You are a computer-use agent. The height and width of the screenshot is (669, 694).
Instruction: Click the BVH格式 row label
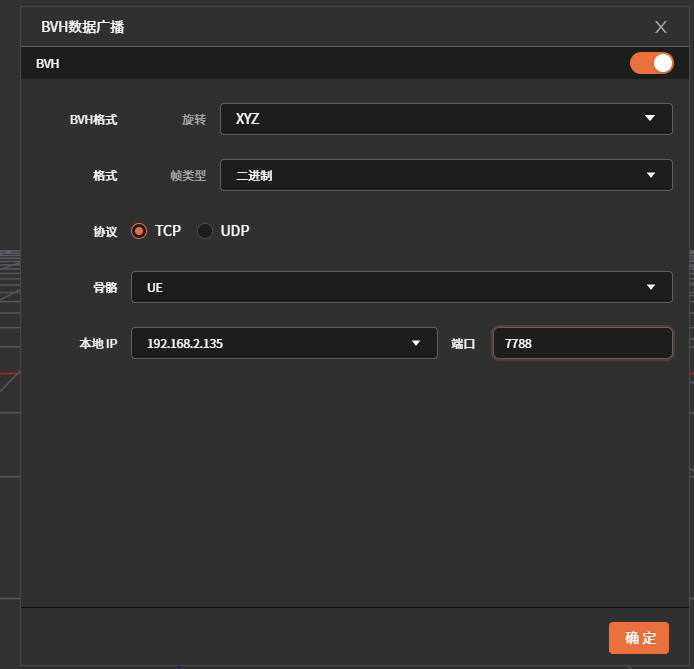(93, 120)
